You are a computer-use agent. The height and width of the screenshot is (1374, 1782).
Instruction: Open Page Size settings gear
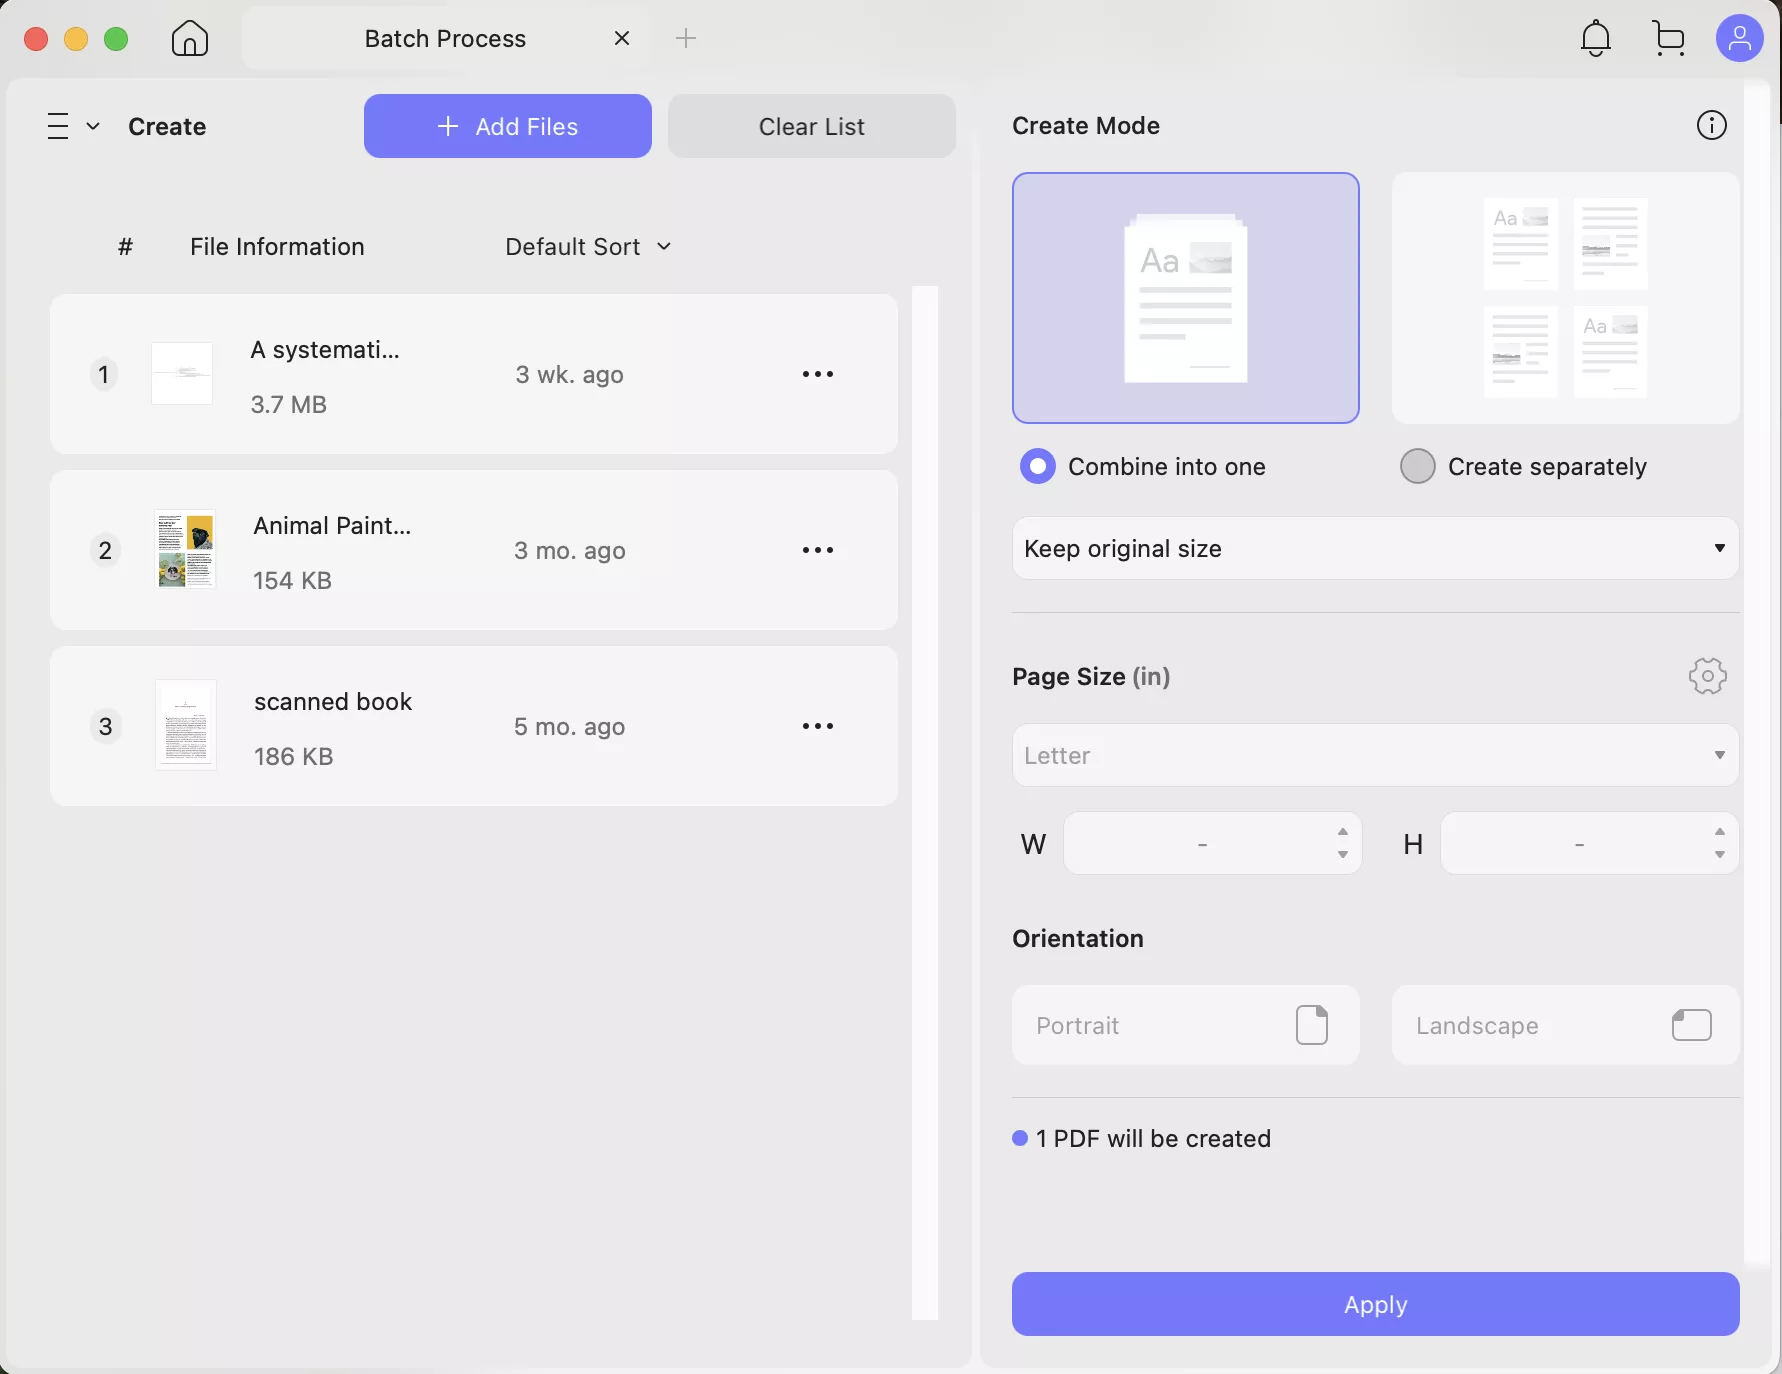pyautogui.click(x=1706, y=676)
